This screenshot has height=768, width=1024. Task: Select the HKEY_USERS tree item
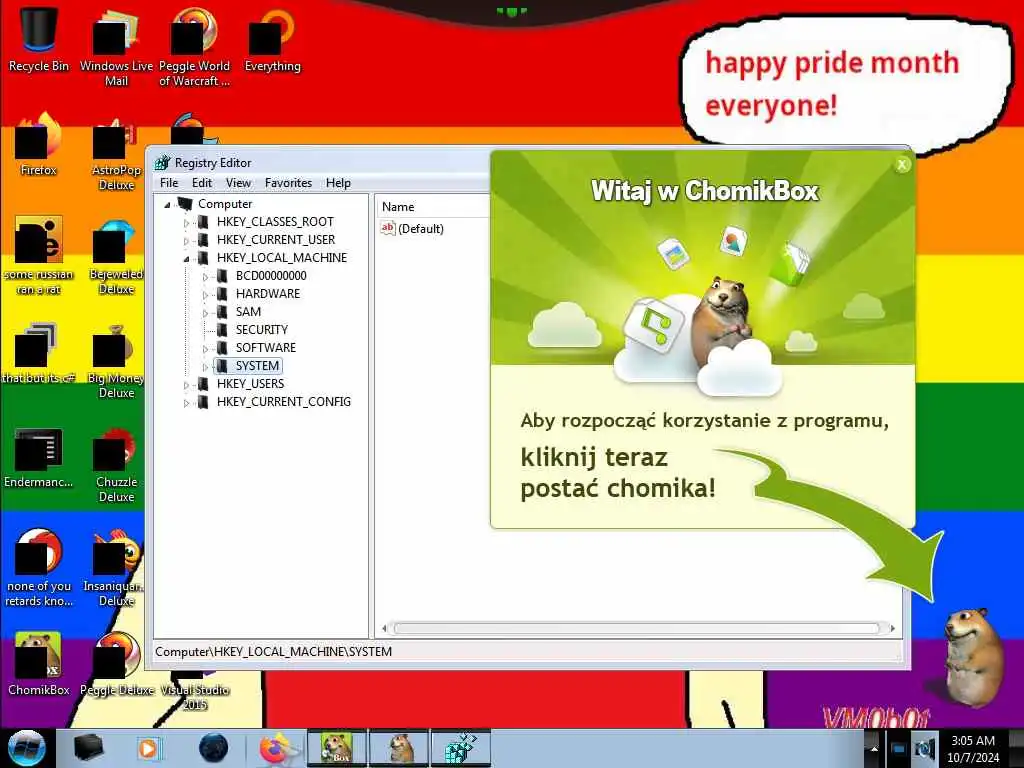[x=250, y=383]
